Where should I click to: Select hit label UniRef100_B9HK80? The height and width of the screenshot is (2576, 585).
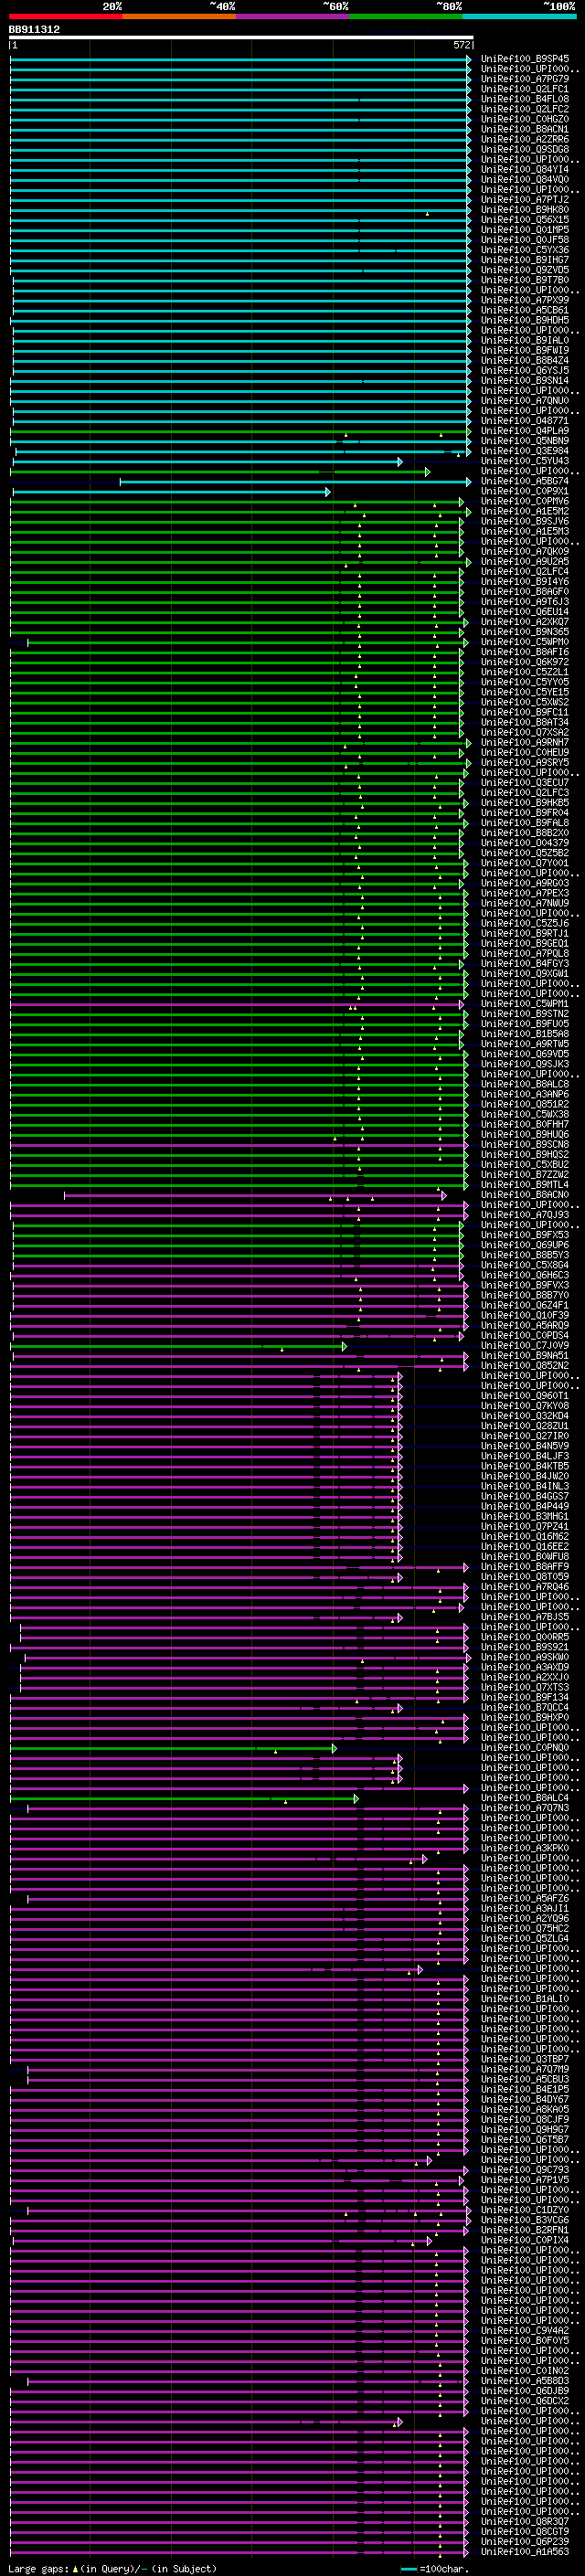click(x=524, y=210)
